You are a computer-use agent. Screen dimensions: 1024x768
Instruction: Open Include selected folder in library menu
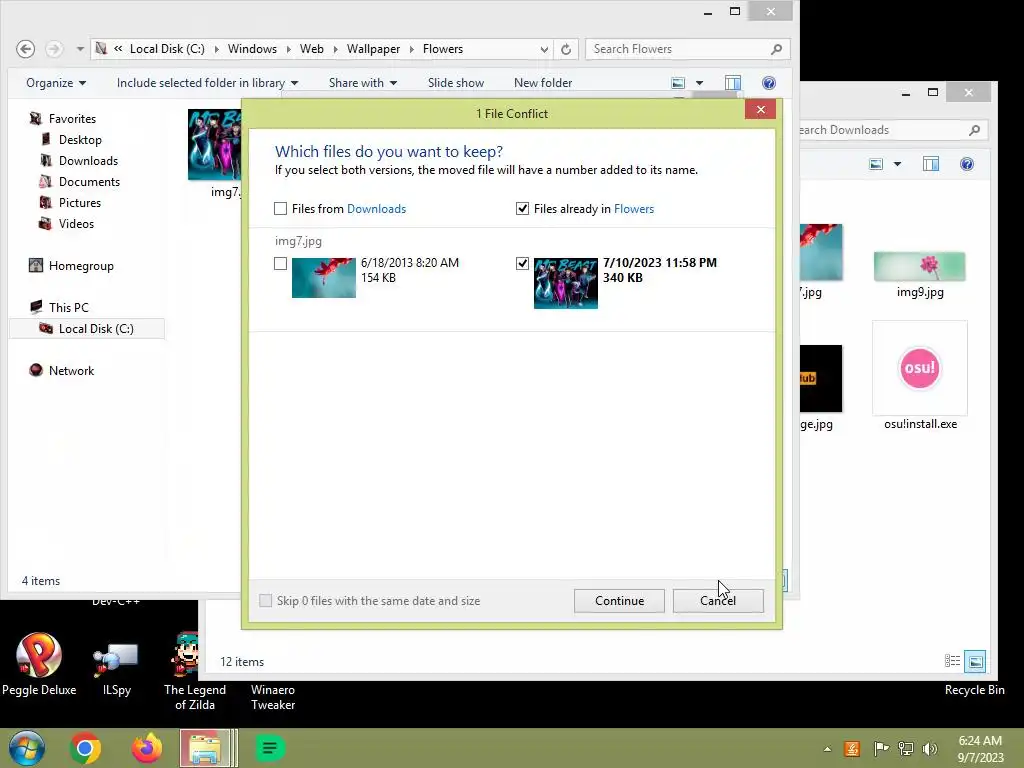207,83
